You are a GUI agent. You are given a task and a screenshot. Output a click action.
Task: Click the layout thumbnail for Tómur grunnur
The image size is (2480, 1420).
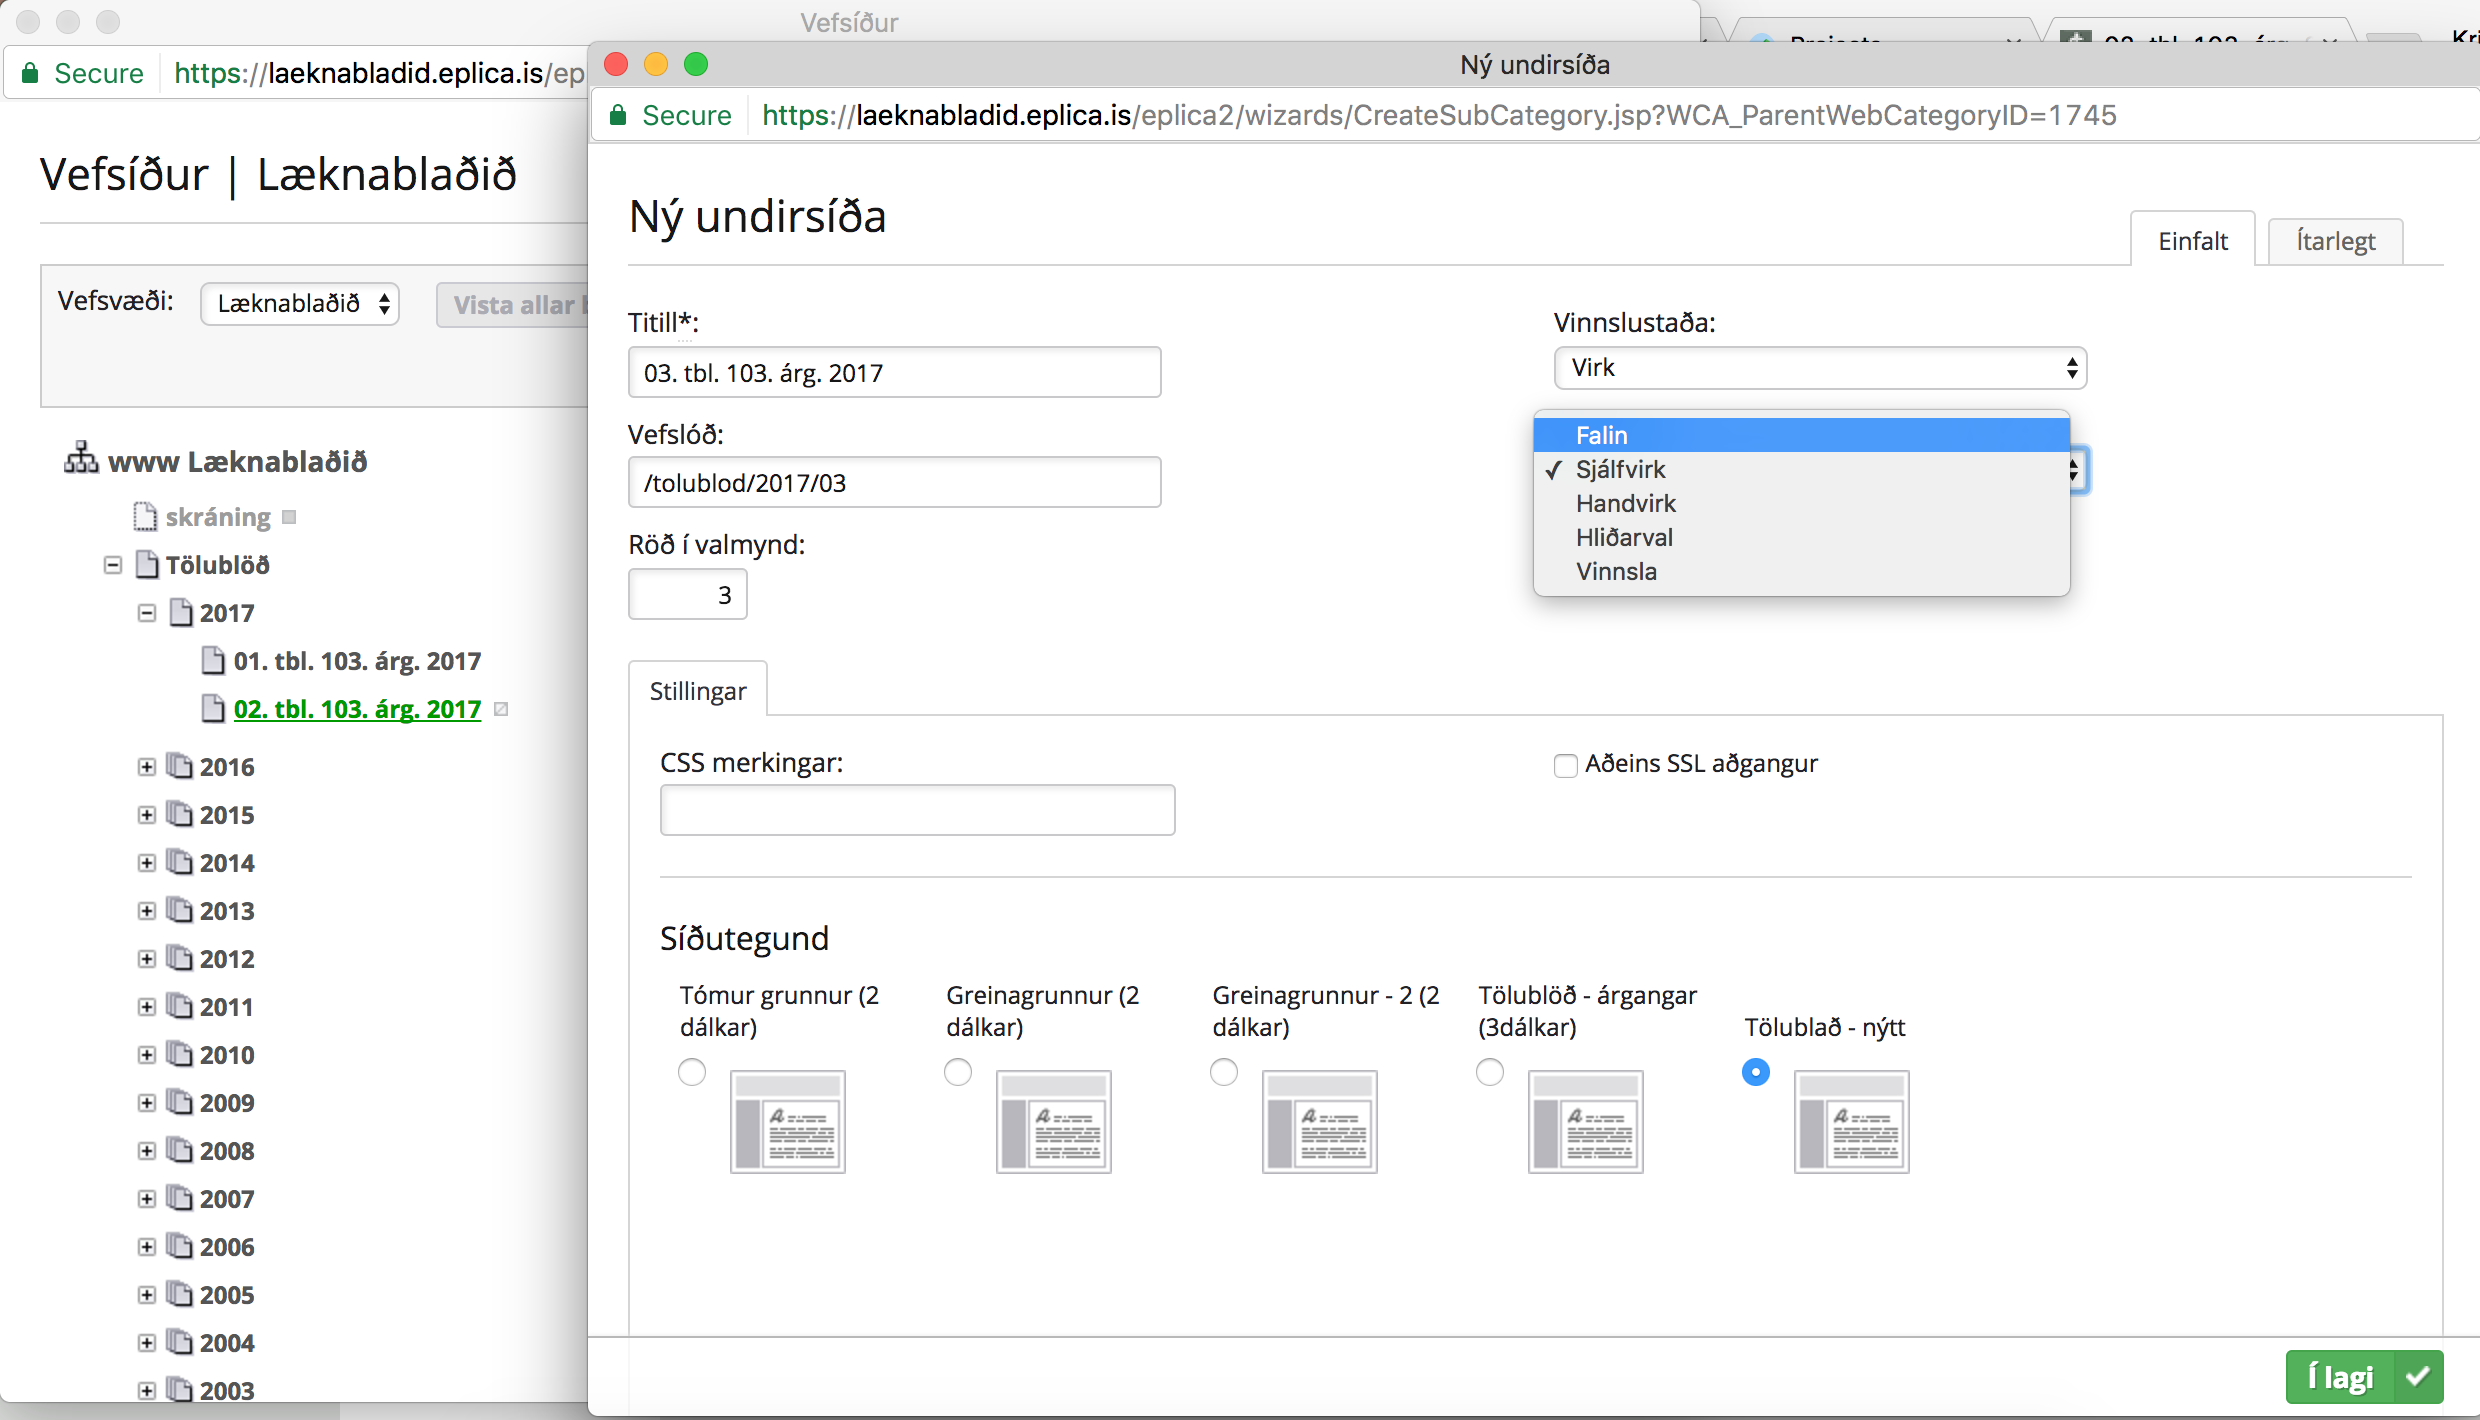[787, 1121]
